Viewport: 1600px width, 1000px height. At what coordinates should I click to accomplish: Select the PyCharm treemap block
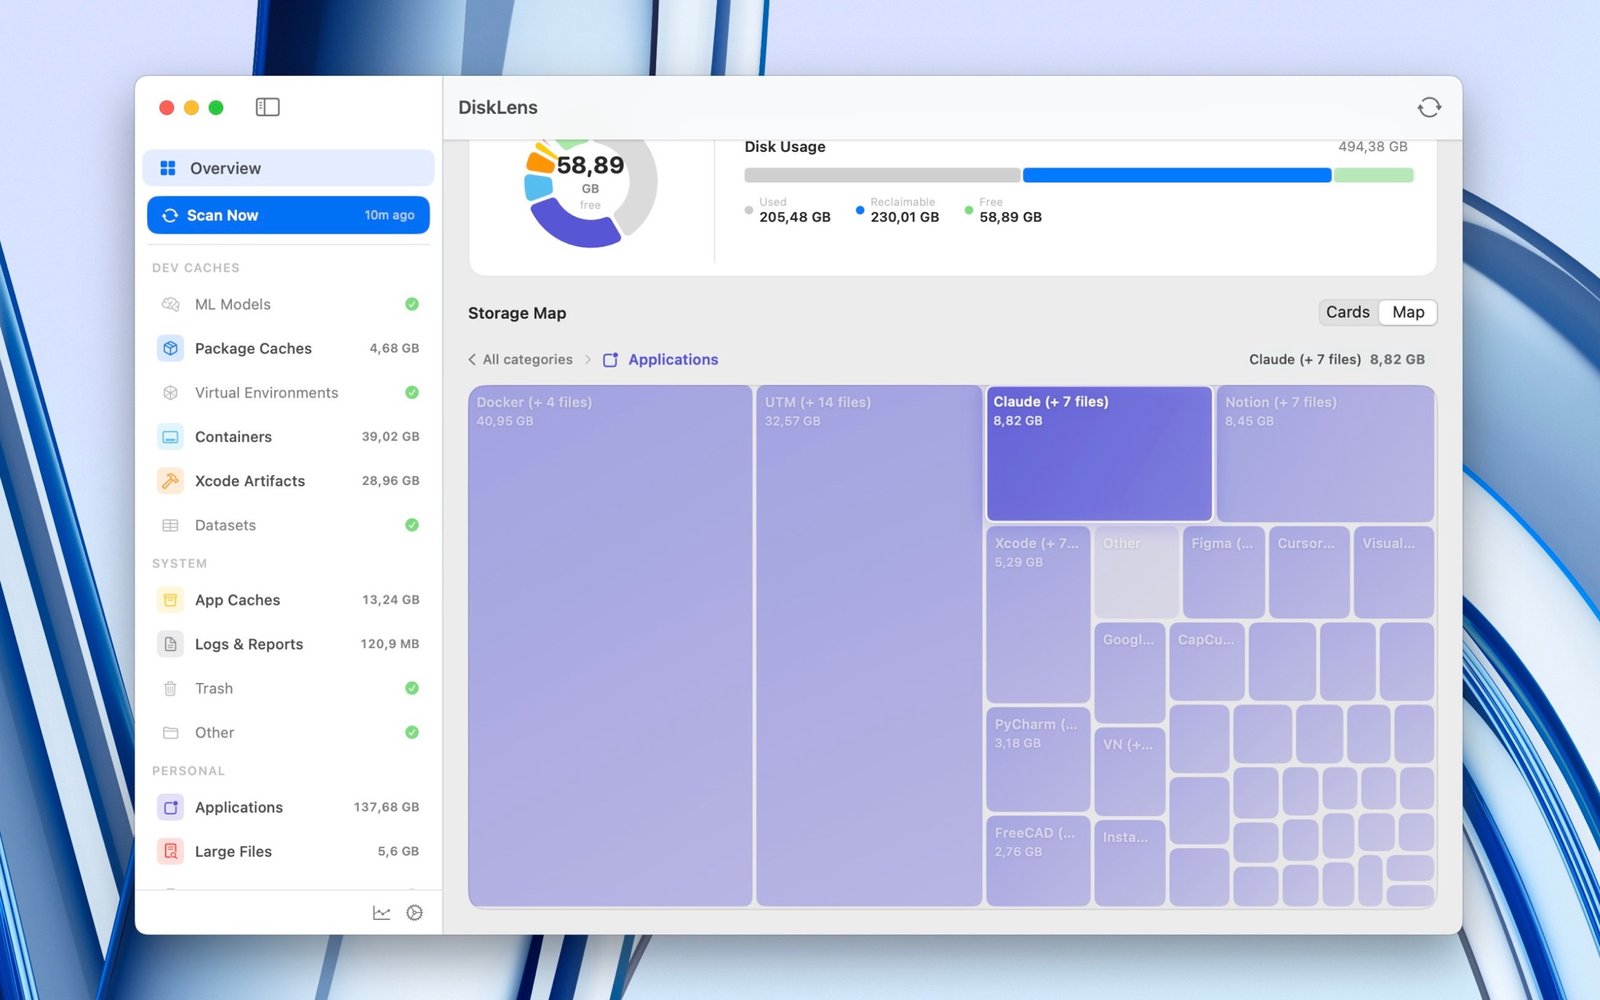tap(1038, 759)
